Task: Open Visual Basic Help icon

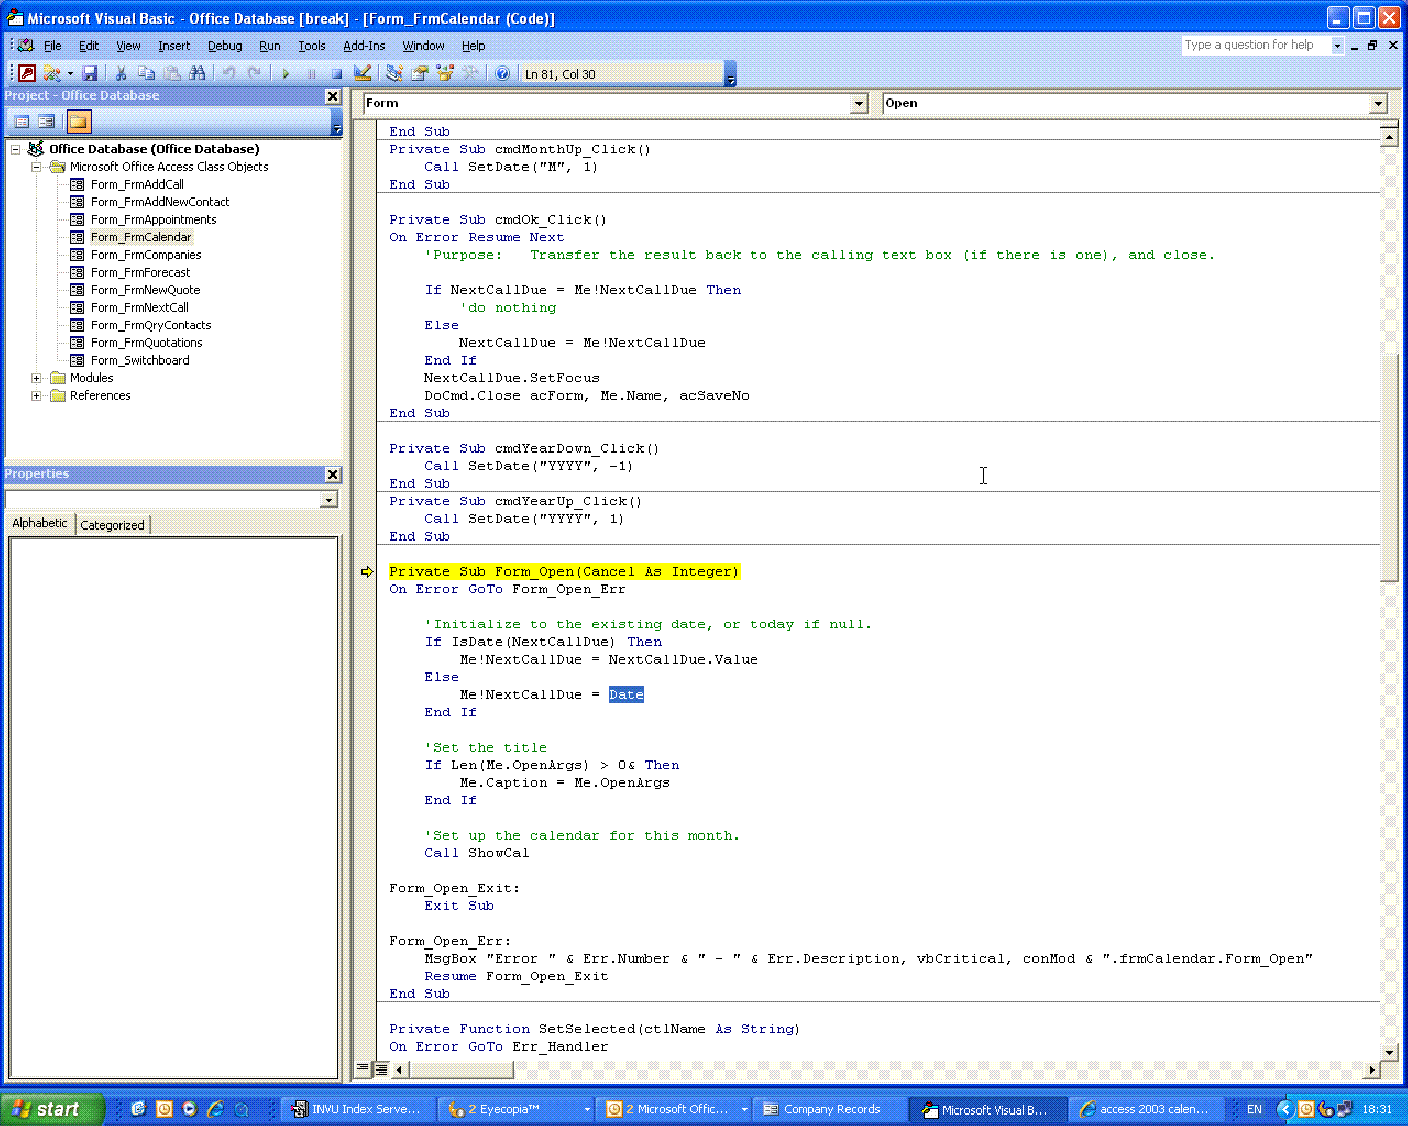Action: tap(503, 73)
